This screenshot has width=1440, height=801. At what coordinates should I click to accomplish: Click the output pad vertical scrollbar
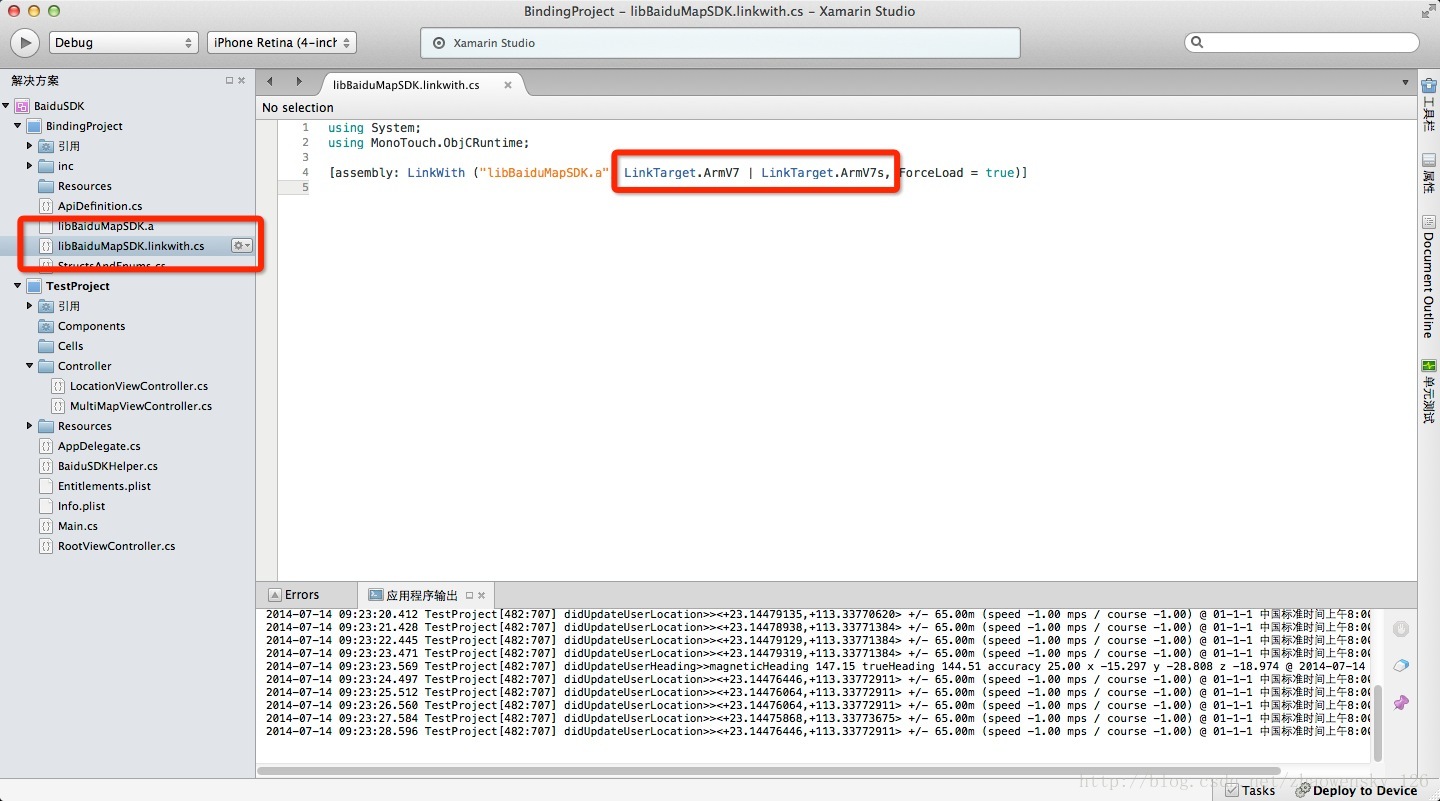[x=1376, y=723]
